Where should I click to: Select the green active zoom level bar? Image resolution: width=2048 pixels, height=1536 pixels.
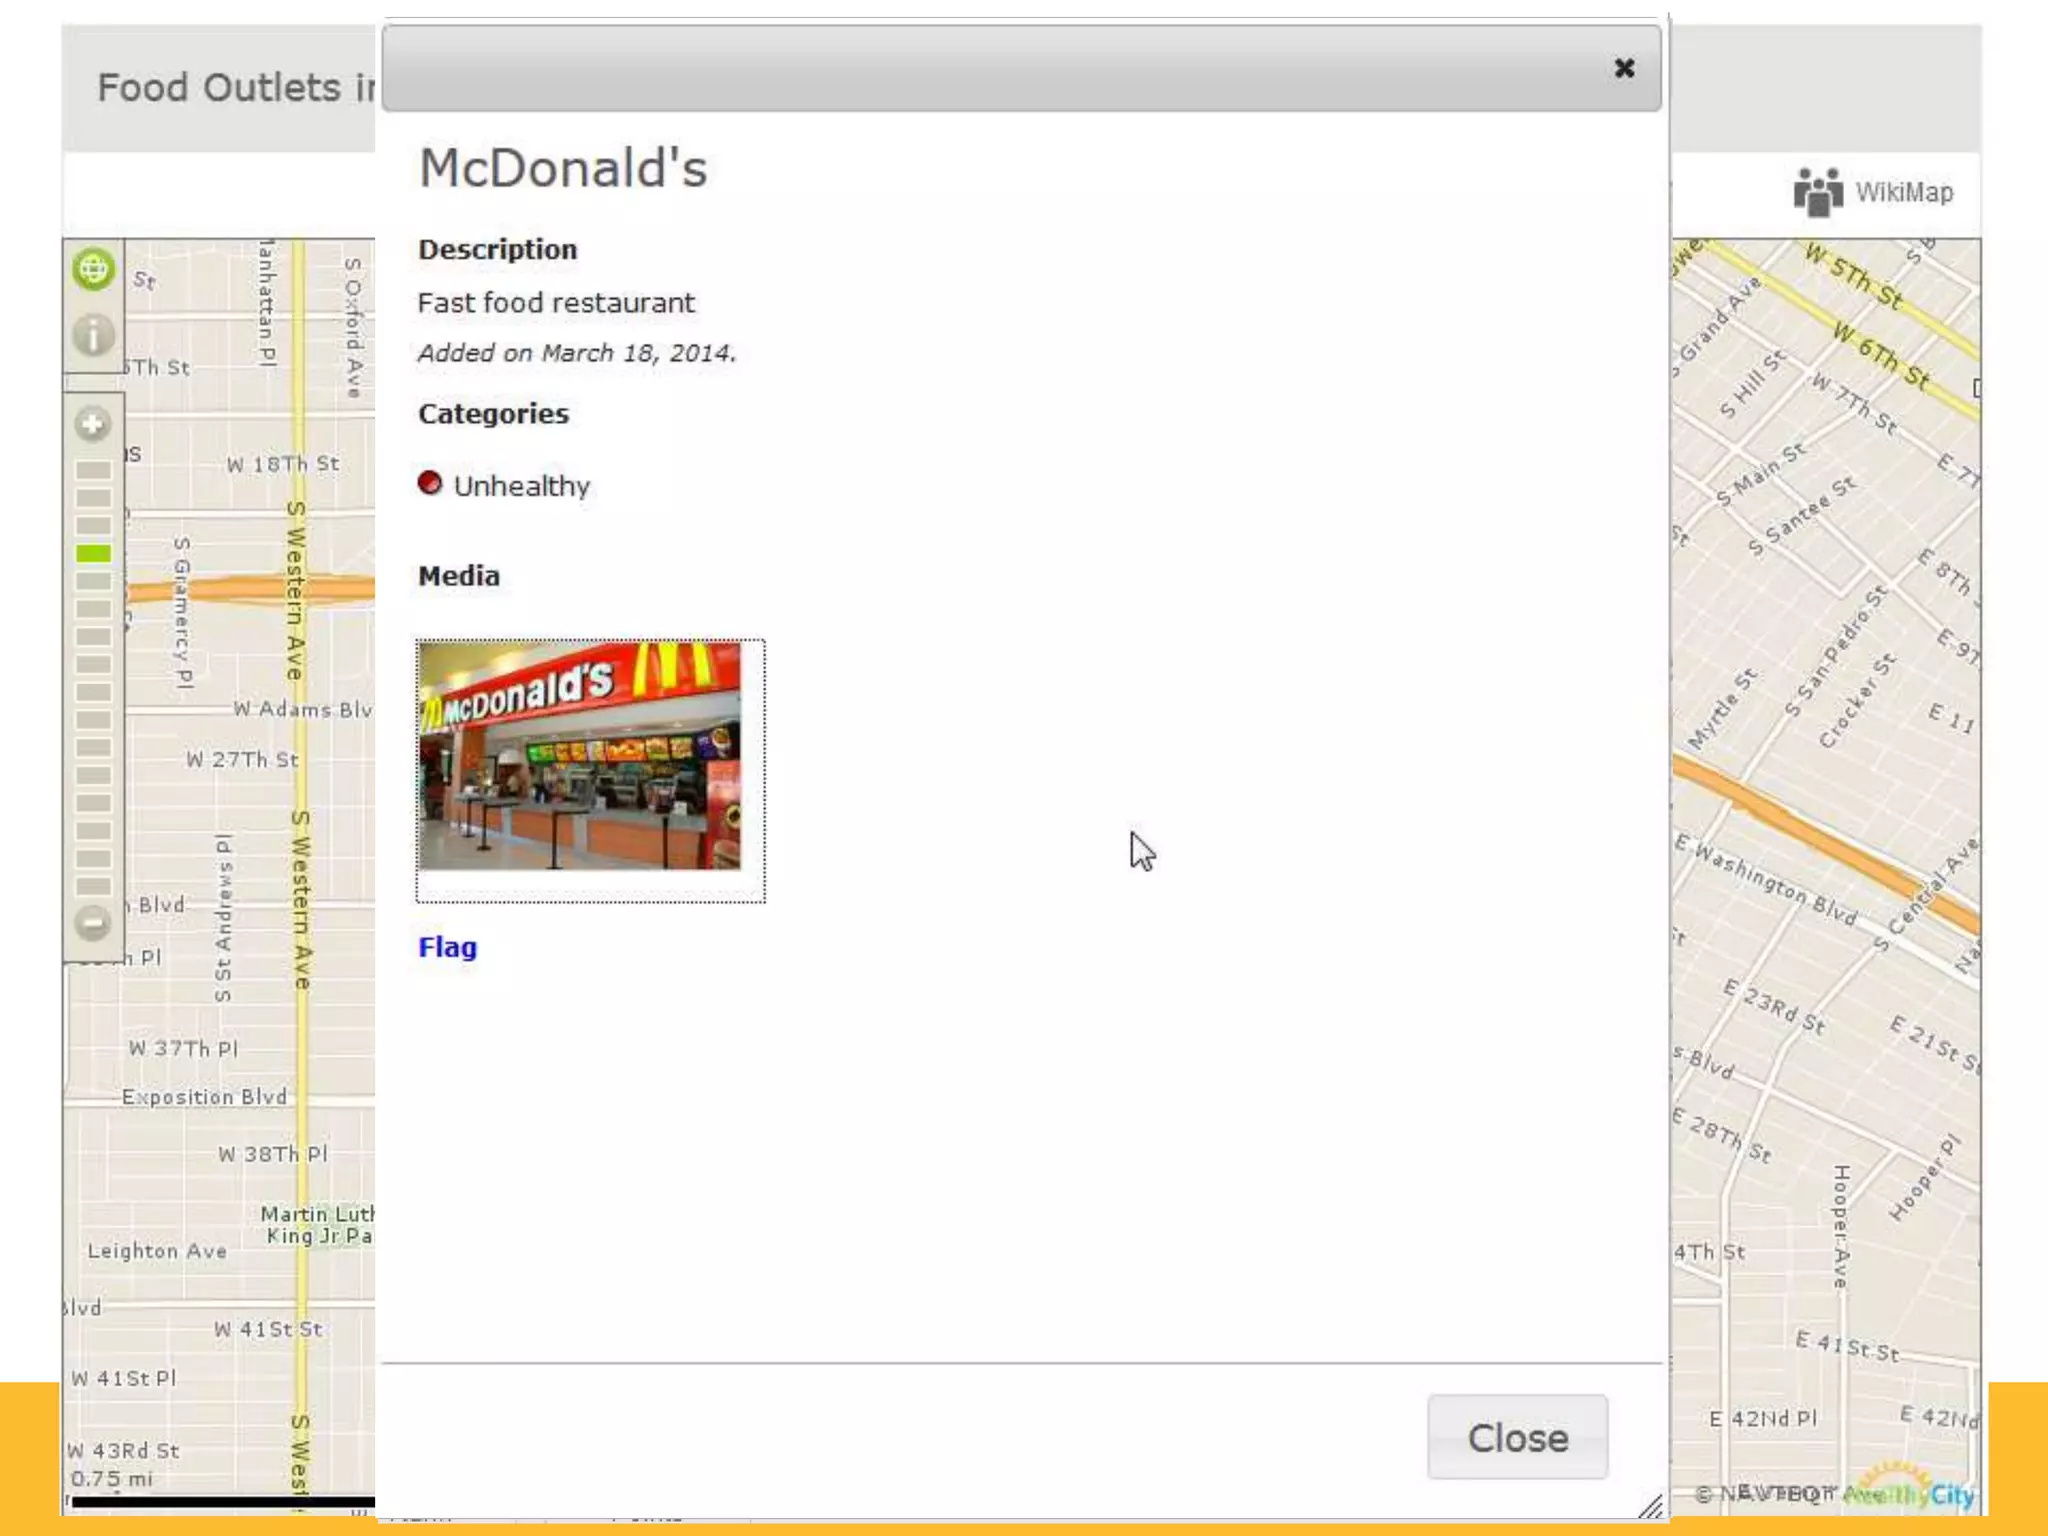point(93,553)
